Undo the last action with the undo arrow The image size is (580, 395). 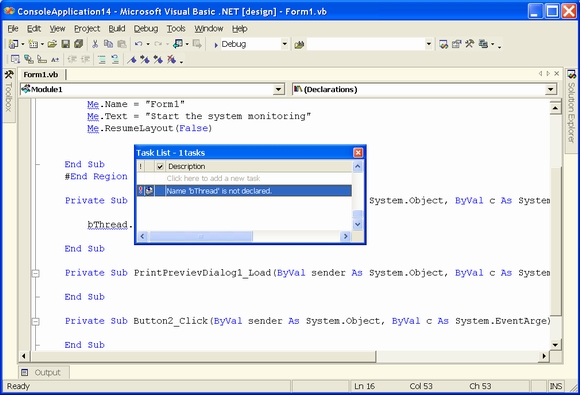[x=138, y=44]
